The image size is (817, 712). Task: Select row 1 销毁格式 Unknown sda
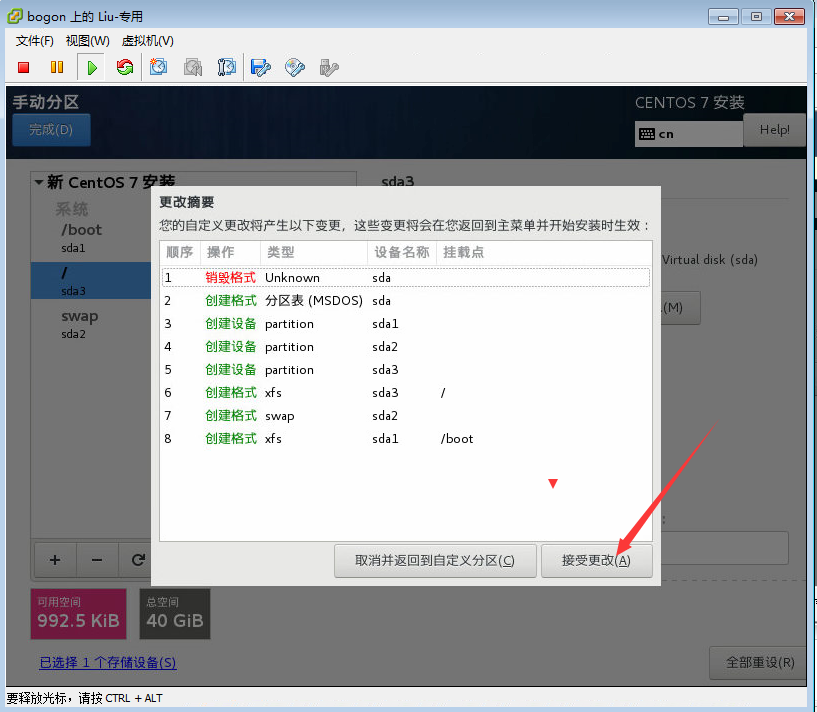406,277
